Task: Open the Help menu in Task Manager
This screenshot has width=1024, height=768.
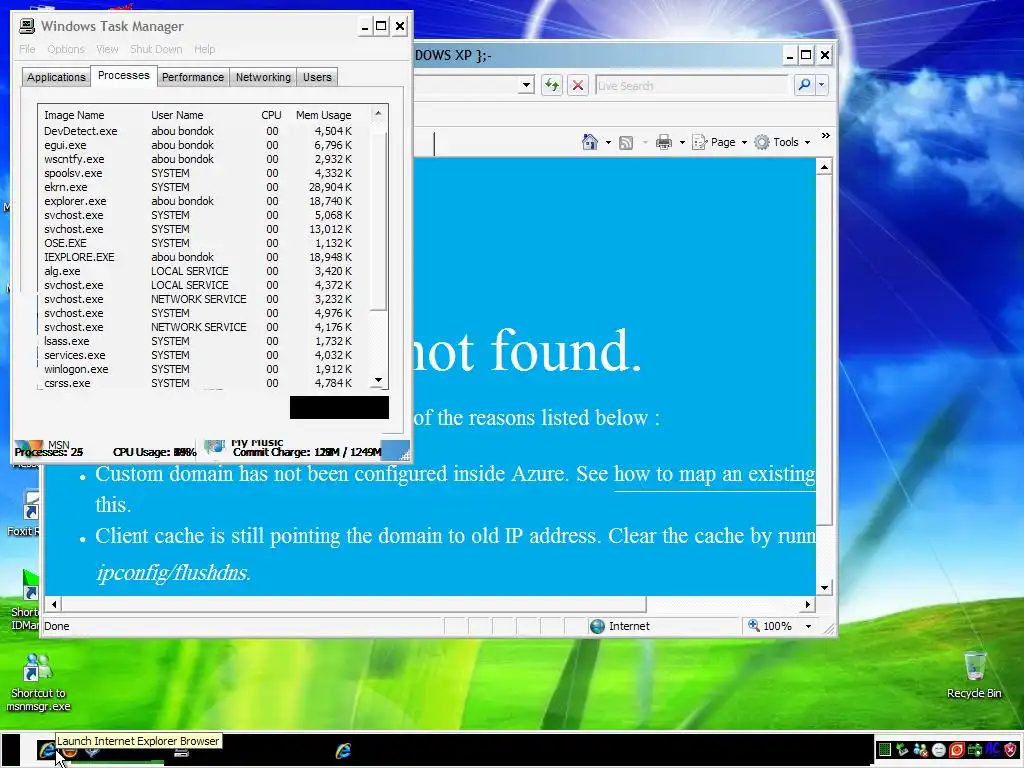Action: [204, 49]
